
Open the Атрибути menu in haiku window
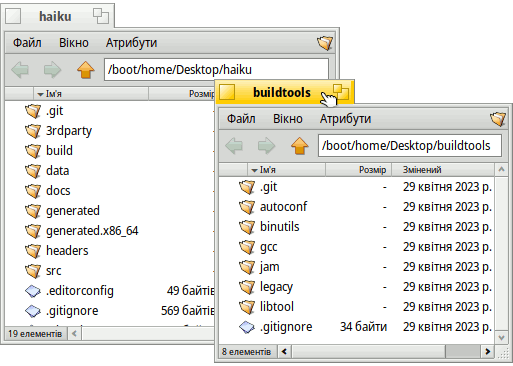[131, 43]
